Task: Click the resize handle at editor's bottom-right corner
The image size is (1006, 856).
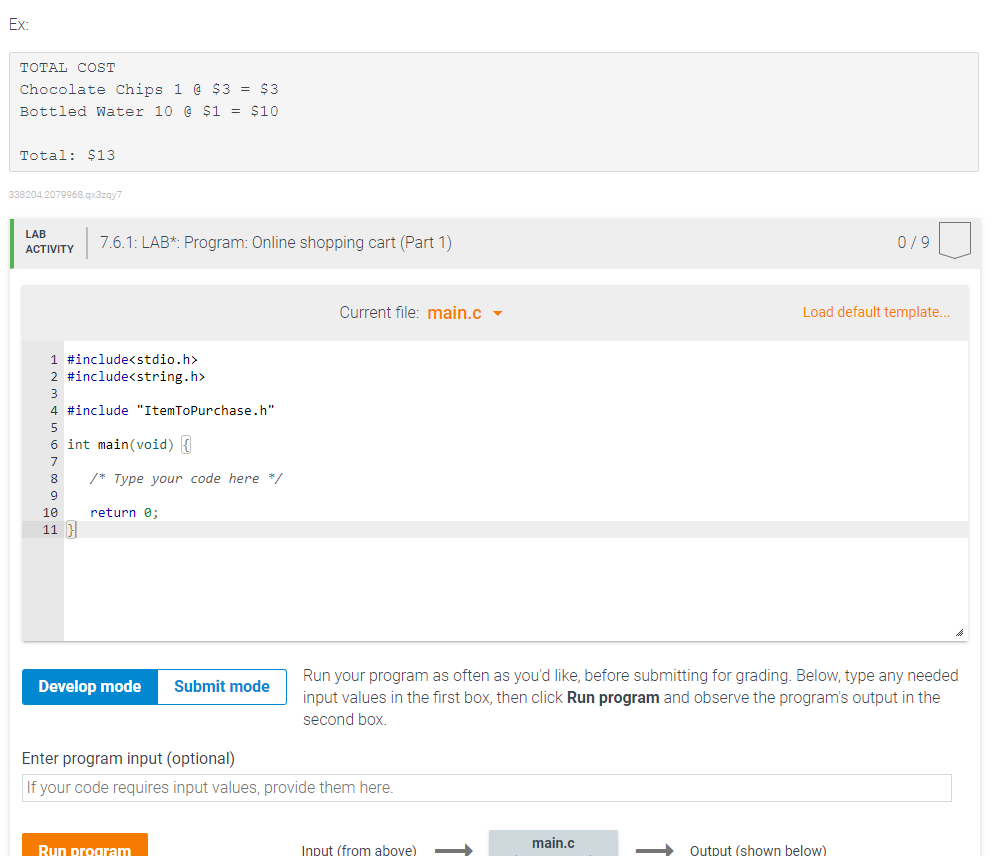Action: click(x=959, y=630)
